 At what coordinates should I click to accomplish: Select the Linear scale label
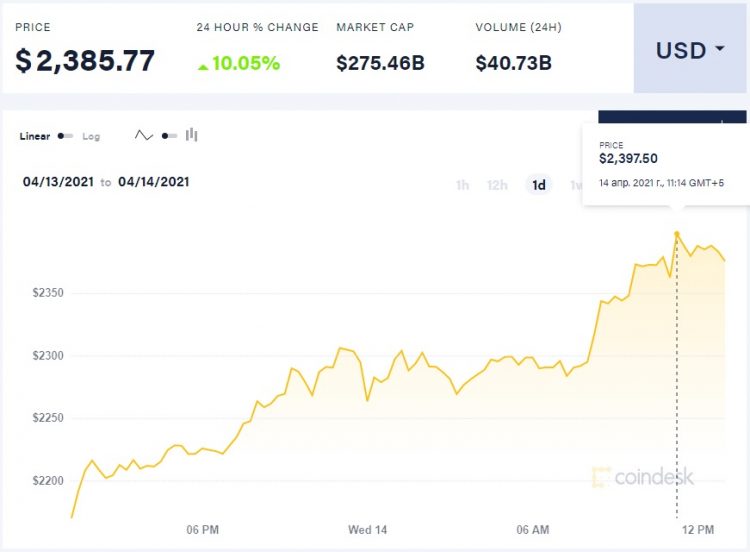(35, 136)
